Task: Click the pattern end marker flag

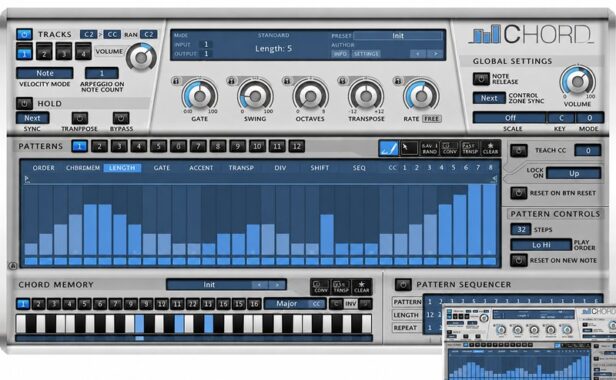Action: point(494,179)
